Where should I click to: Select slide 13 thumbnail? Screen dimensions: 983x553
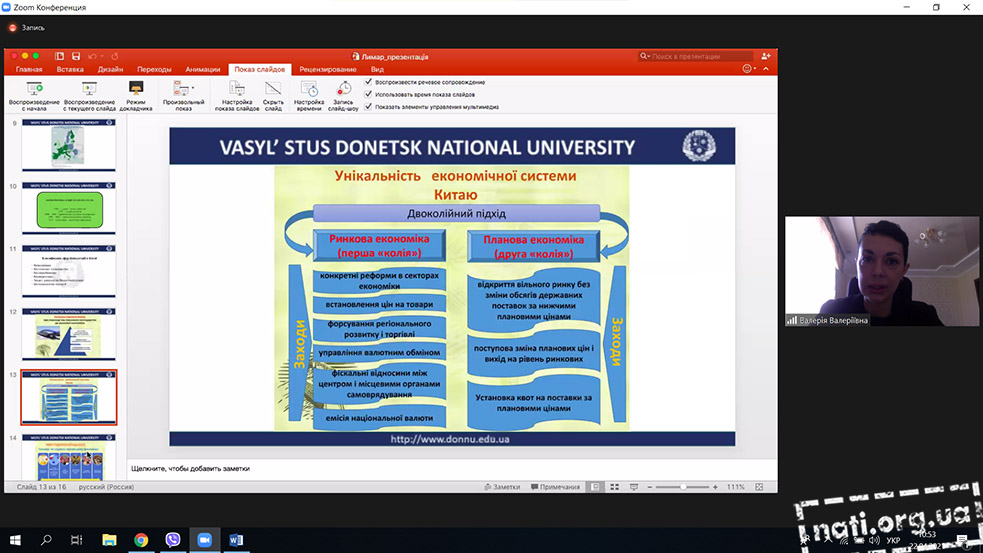pos(69,398)
